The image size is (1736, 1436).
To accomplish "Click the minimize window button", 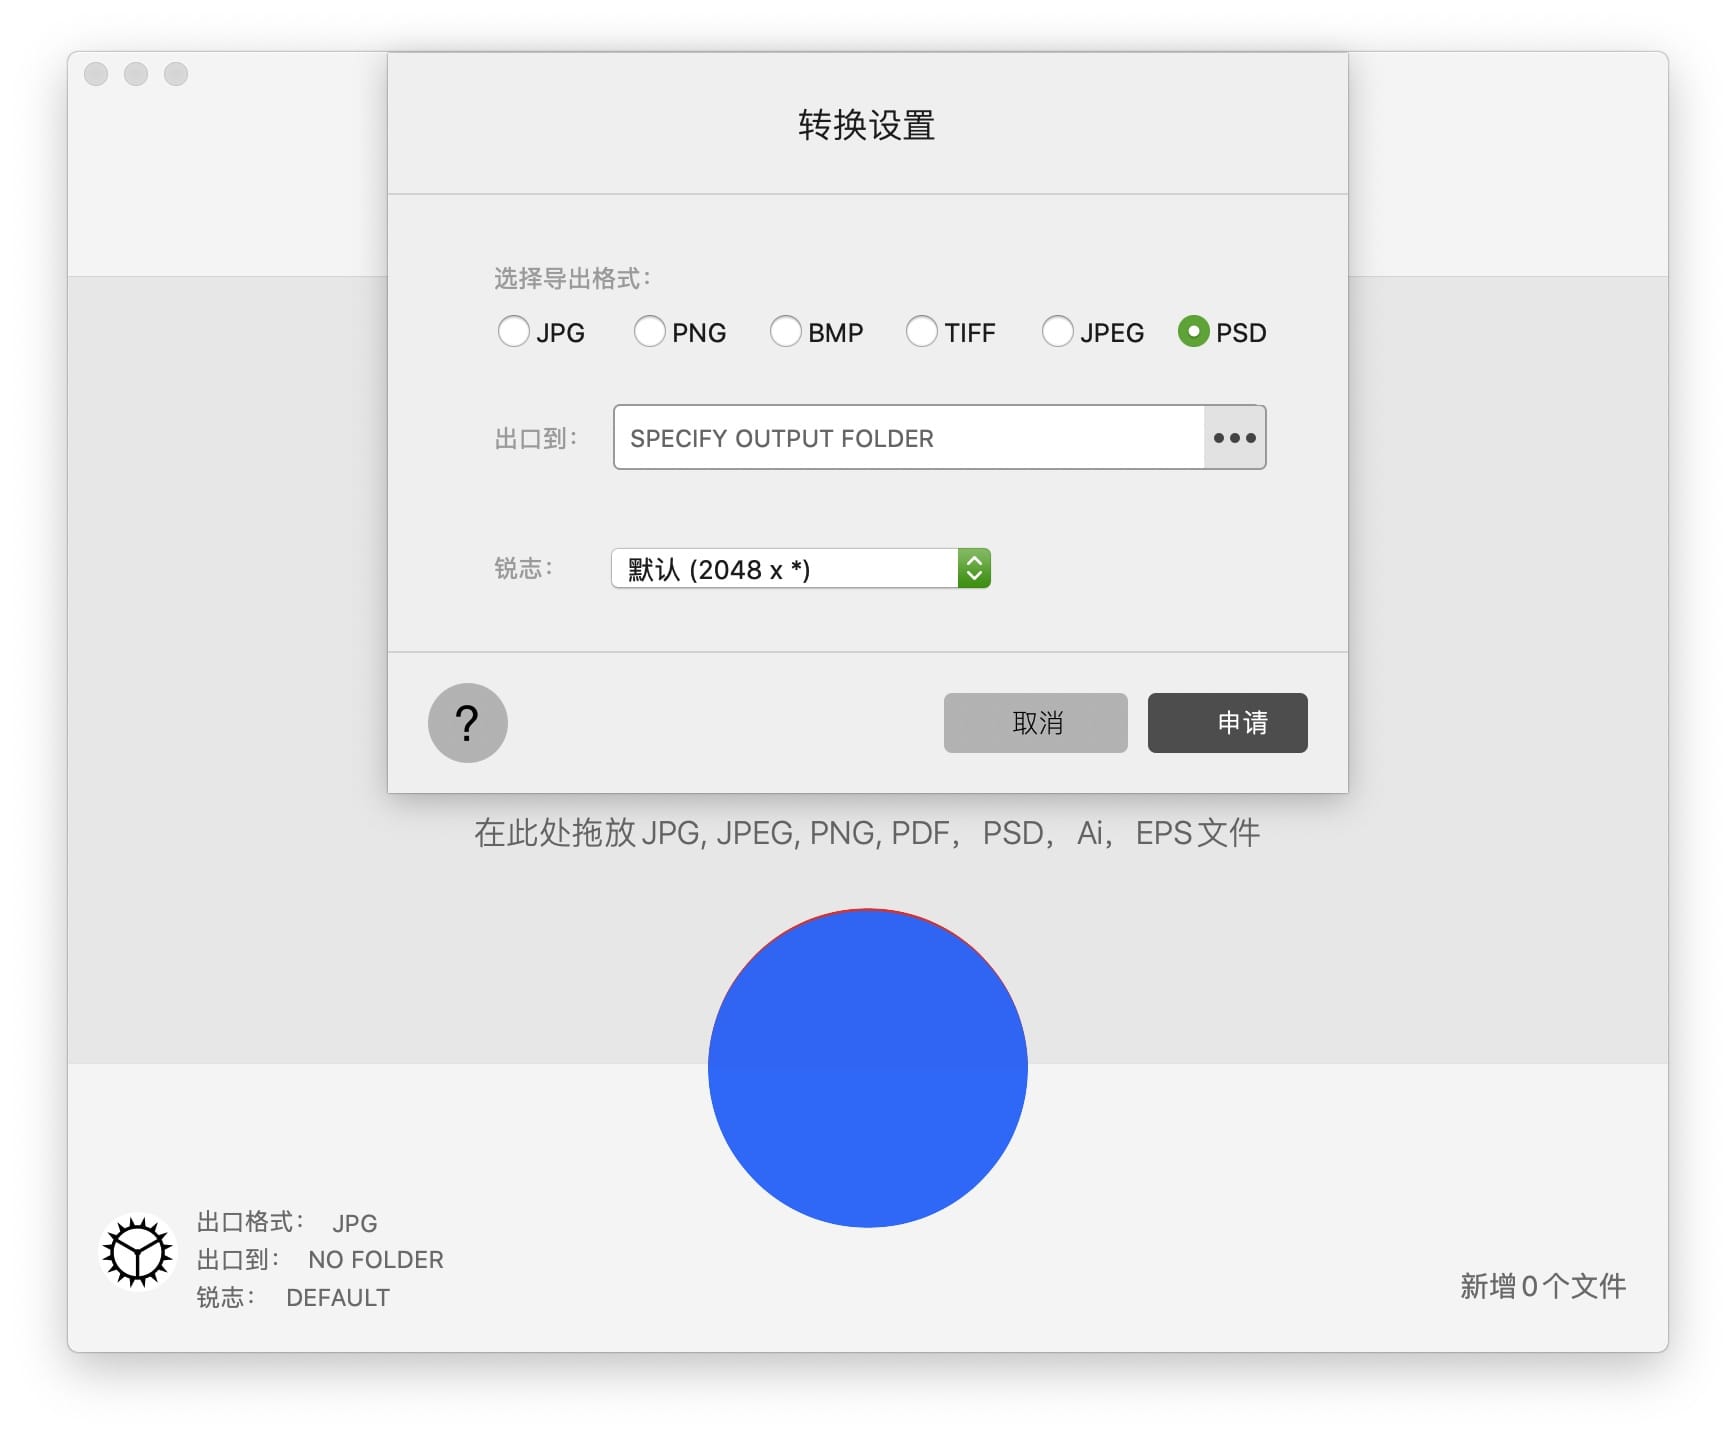I will (136, 74).
